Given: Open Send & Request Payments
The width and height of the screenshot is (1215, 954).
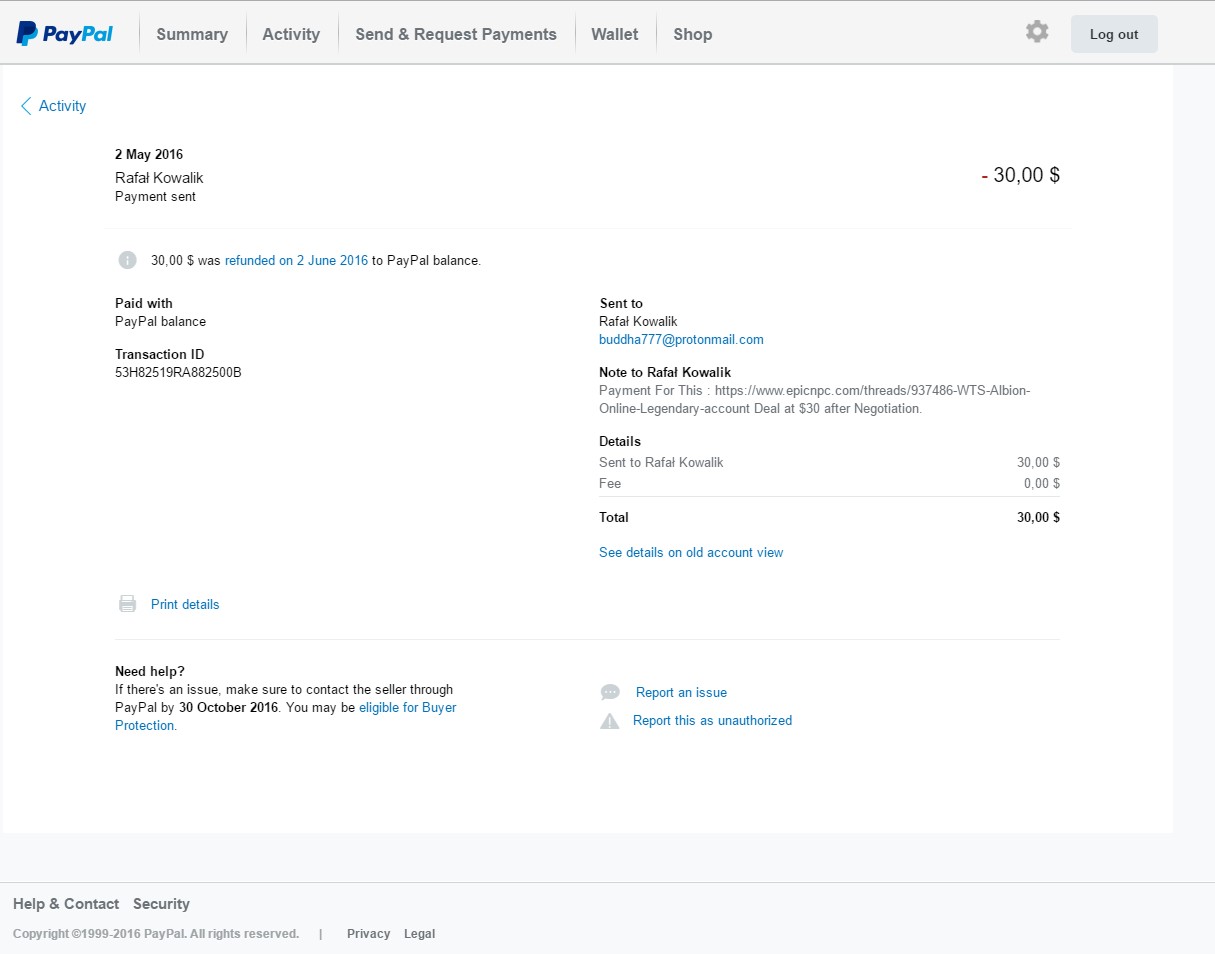Looking at the screenshot, I should [456, 34].
